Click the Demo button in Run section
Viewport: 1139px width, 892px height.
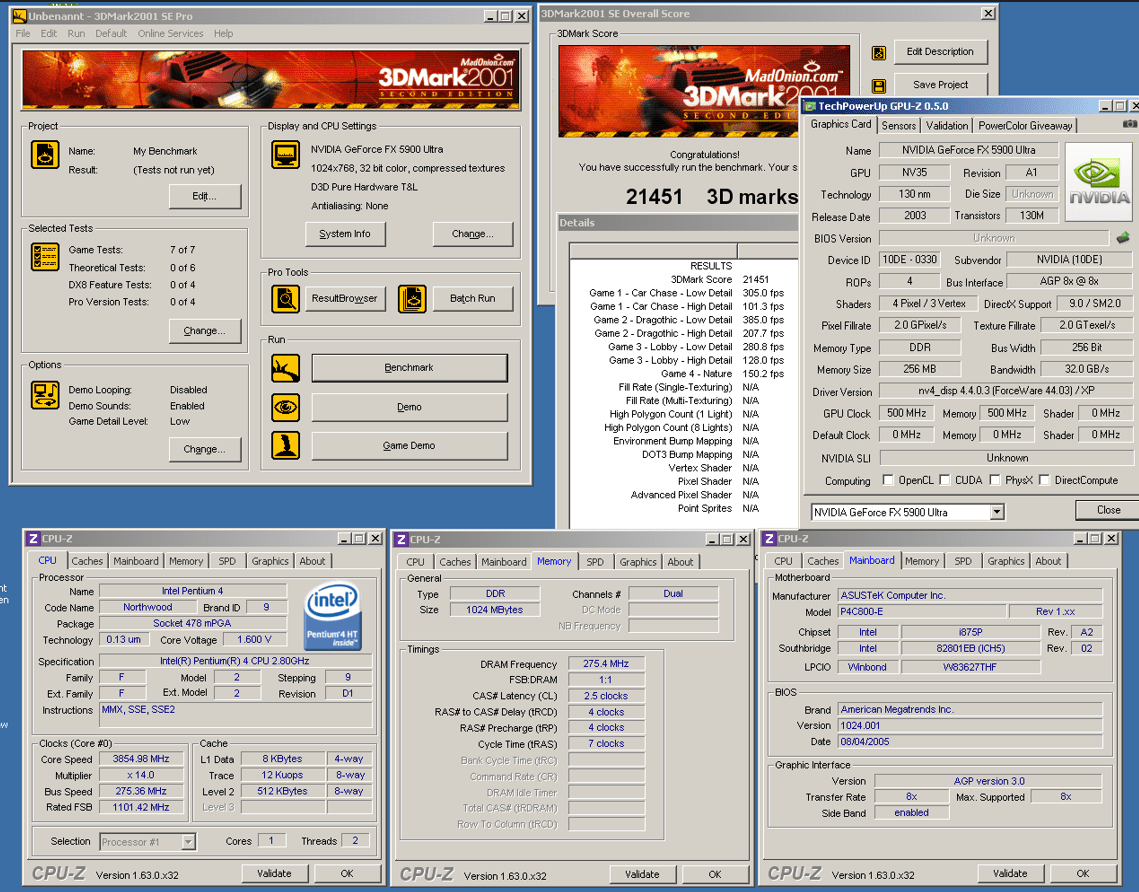pos(409,407)
